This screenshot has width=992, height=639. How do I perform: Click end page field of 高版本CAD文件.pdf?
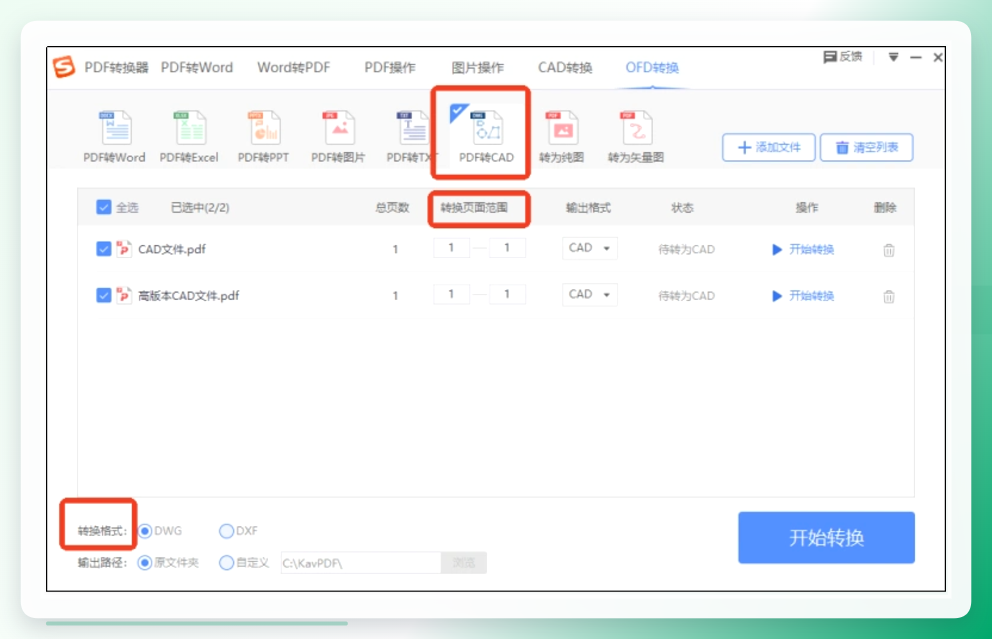[507, 294]
